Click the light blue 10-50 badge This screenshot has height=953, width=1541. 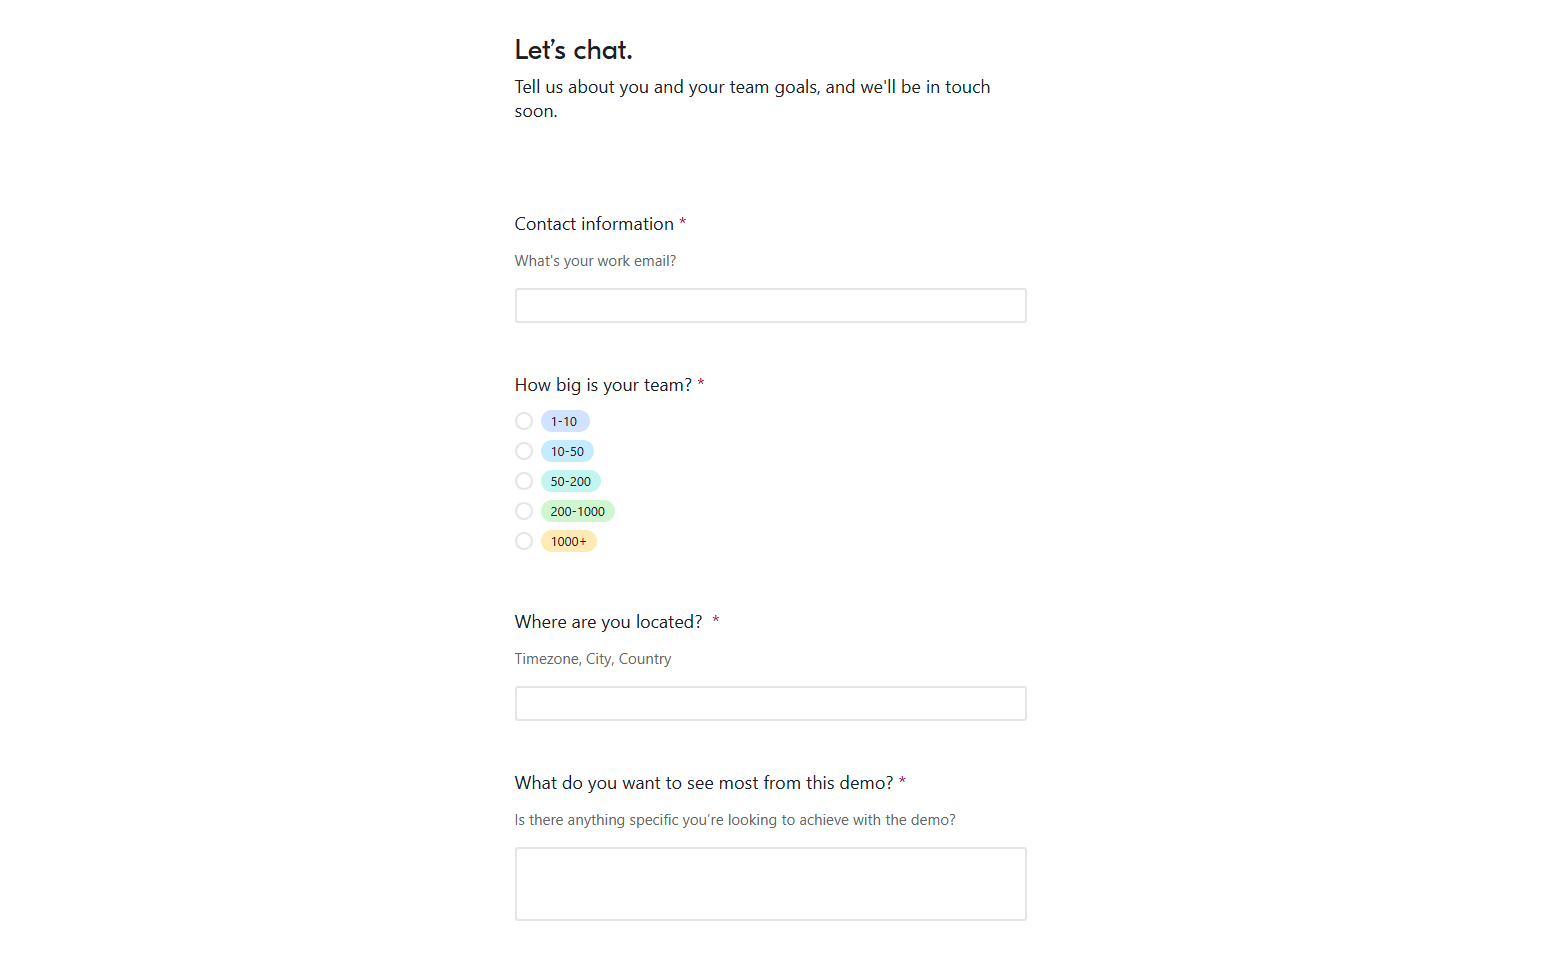(567, 451)
